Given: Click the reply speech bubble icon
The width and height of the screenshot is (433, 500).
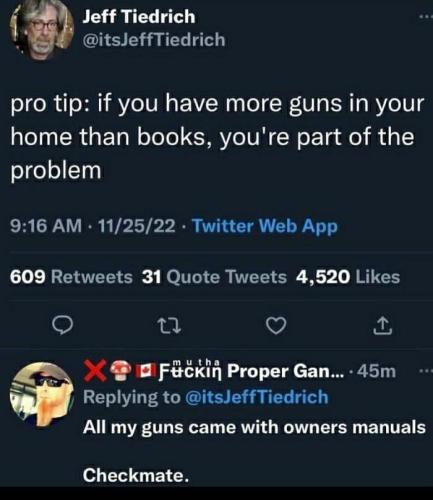Looking at the screenshot, I should tap(63, 325).
